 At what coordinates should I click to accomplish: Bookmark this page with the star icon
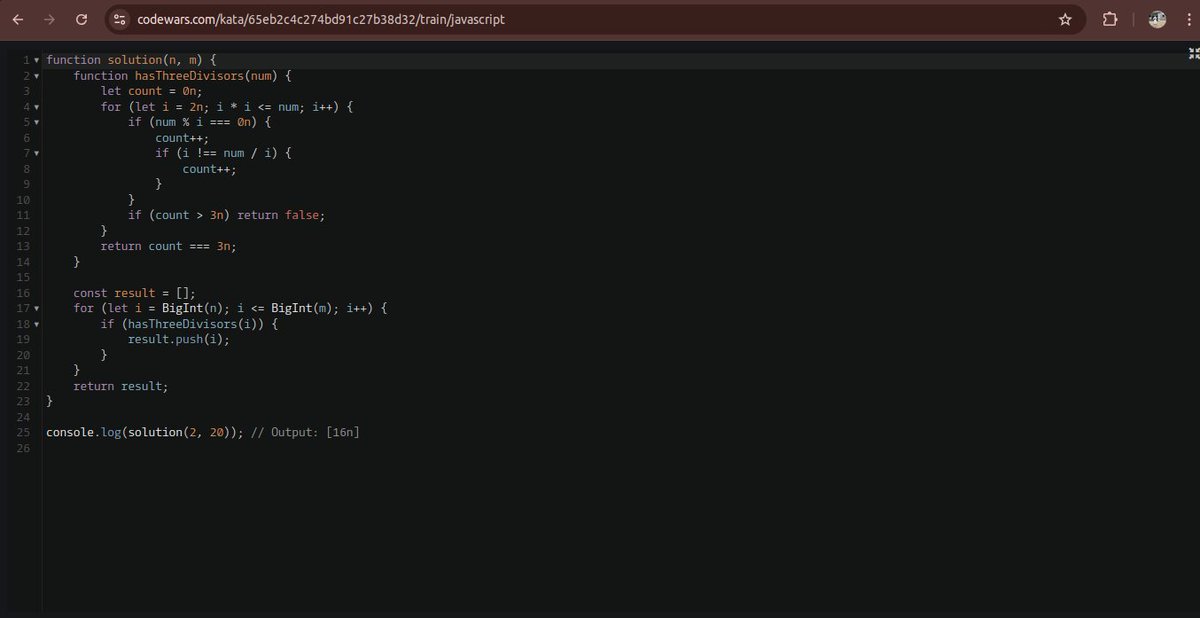pyautogui.click(x=1065, y=19)
